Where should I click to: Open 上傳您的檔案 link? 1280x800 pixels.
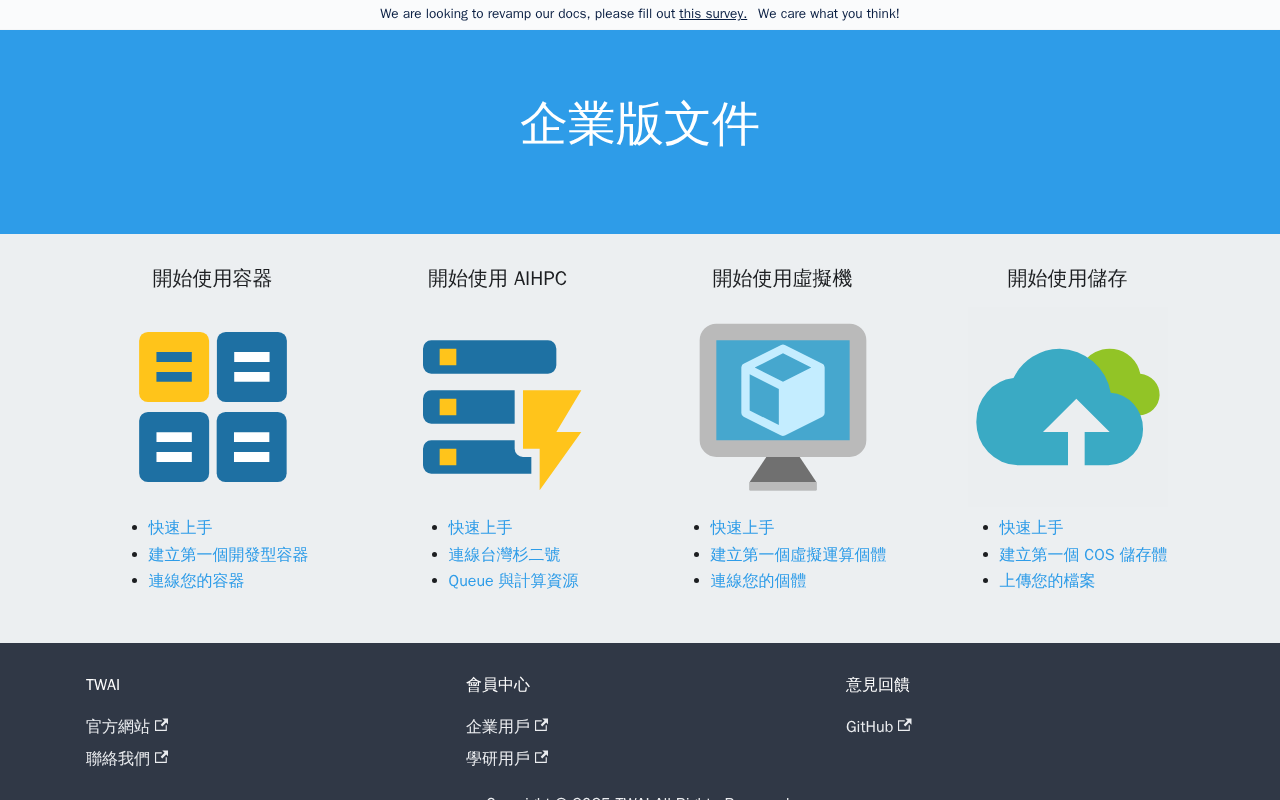1047,580
